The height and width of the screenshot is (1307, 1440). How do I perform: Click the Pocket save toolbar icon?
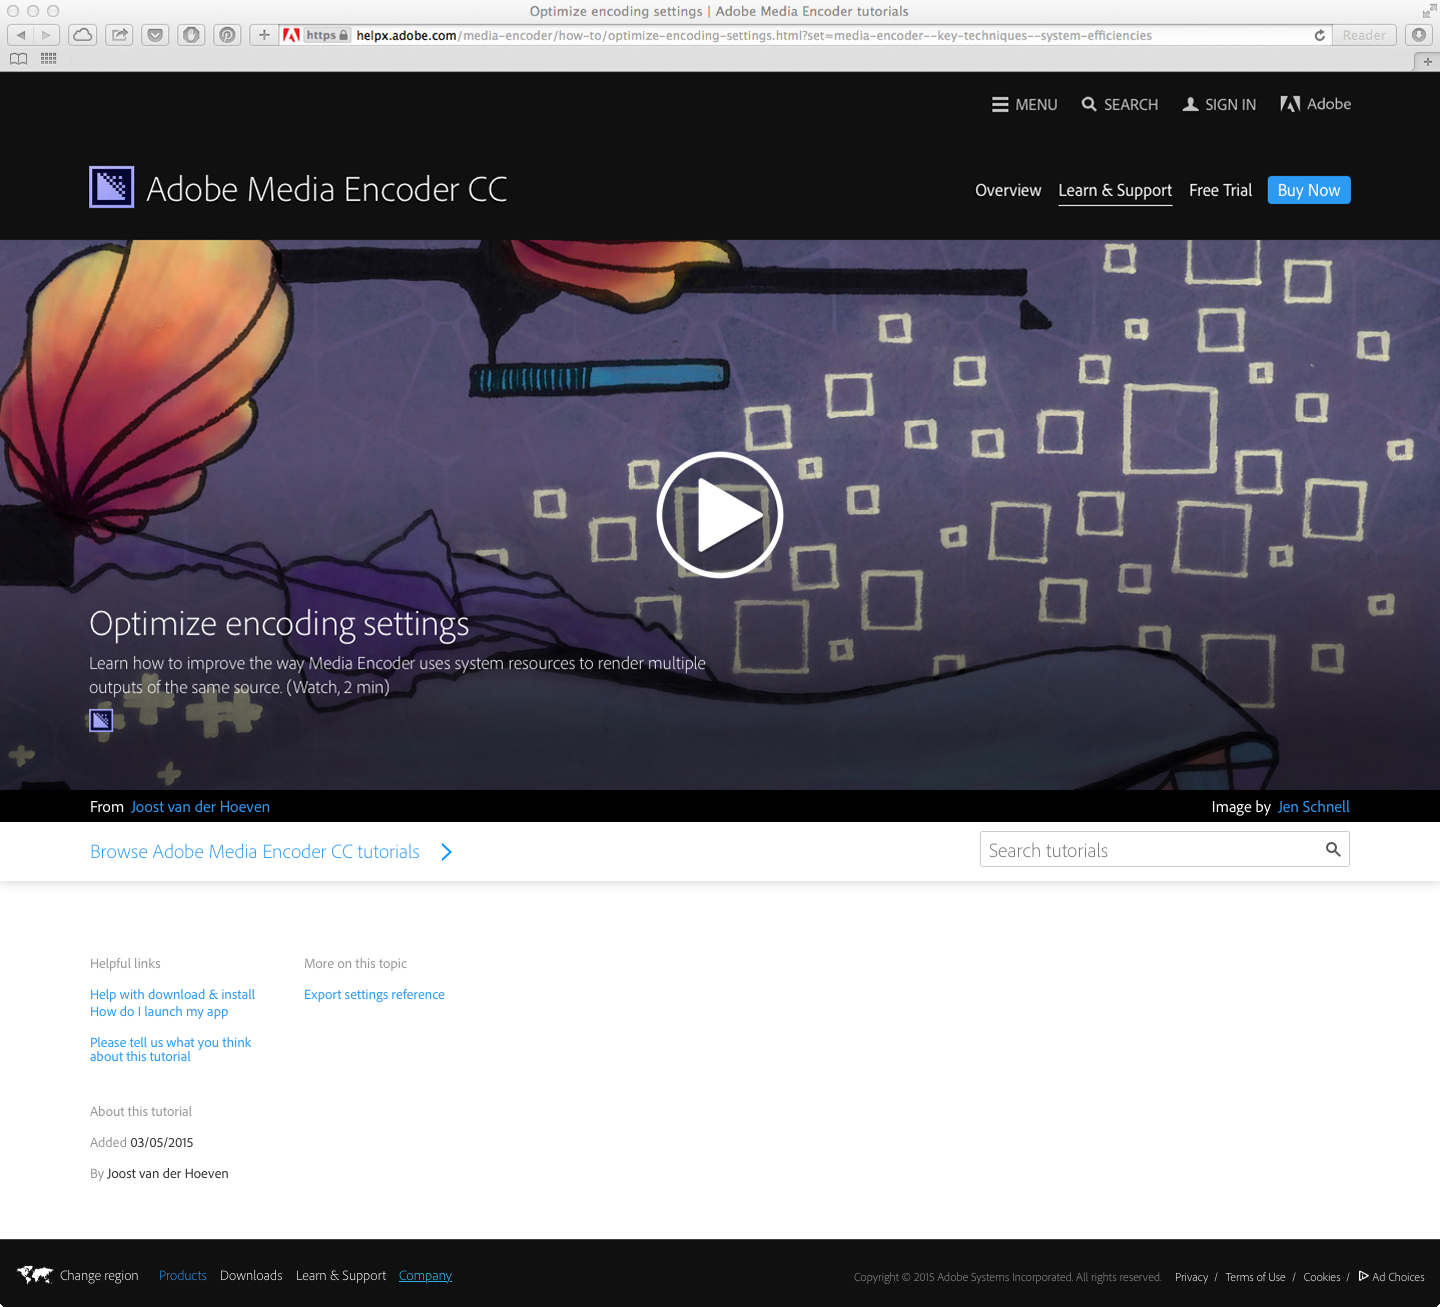point(155,35)
